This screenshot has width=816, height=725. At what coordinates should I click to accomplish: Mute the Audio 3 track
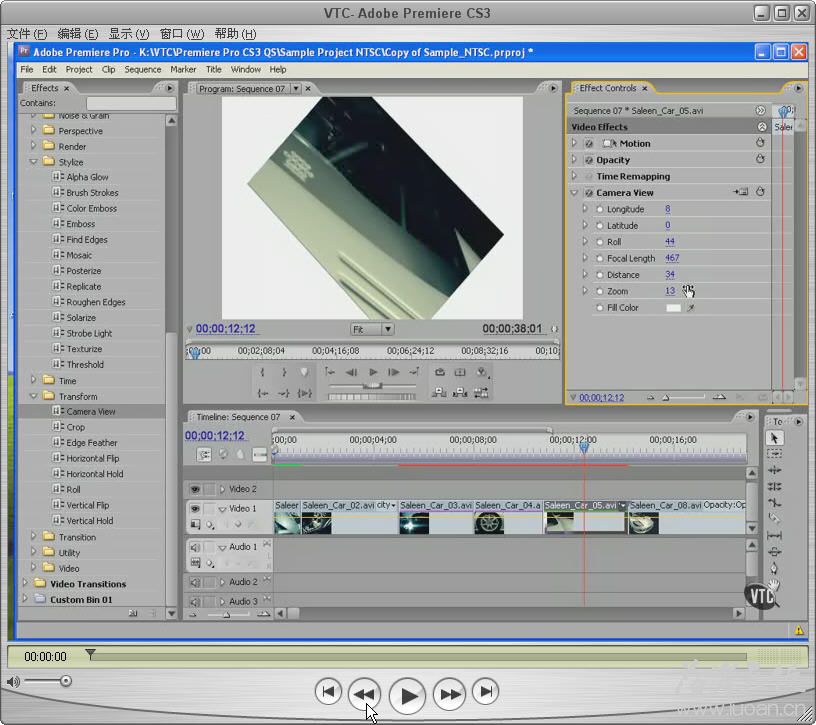tap(195, 601)
